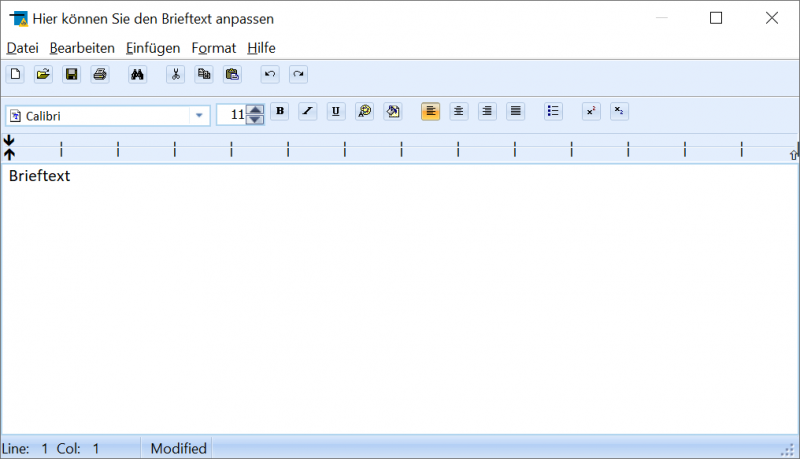Click the application icon in the title bar
The image size is (800, 459).
[x=19, y=18]
